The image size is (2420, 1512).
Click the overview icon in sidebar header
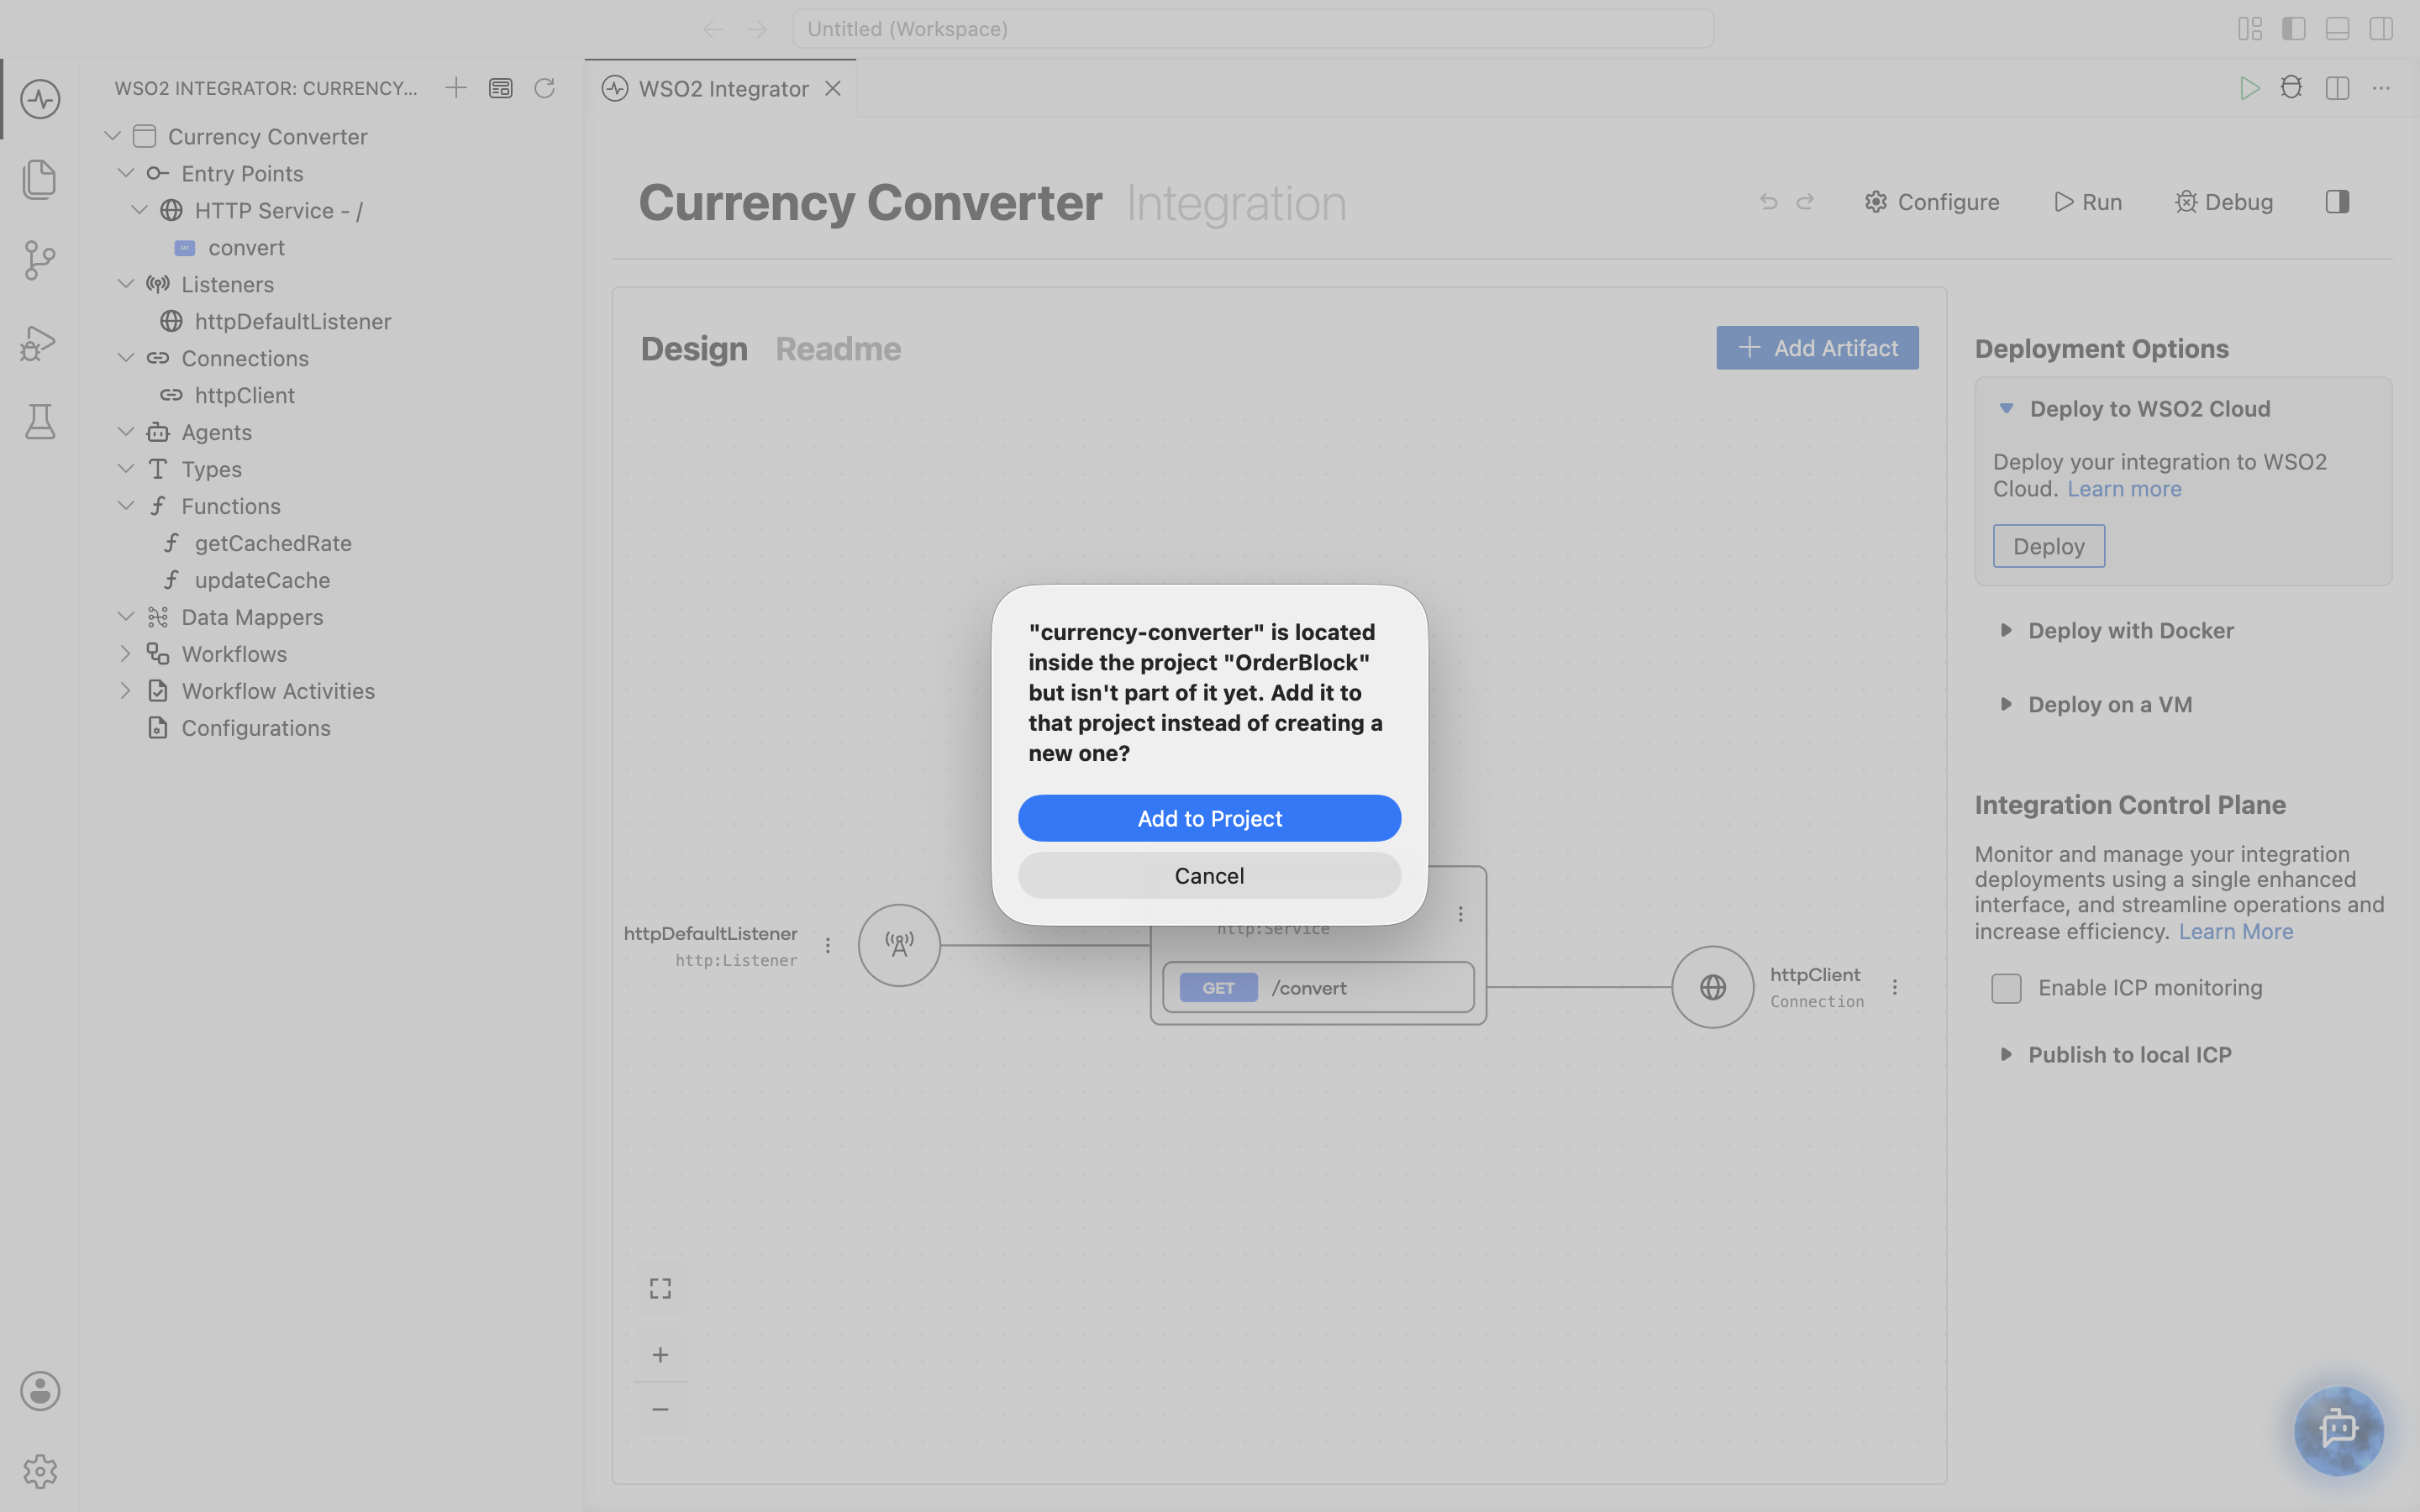[500, 88]
